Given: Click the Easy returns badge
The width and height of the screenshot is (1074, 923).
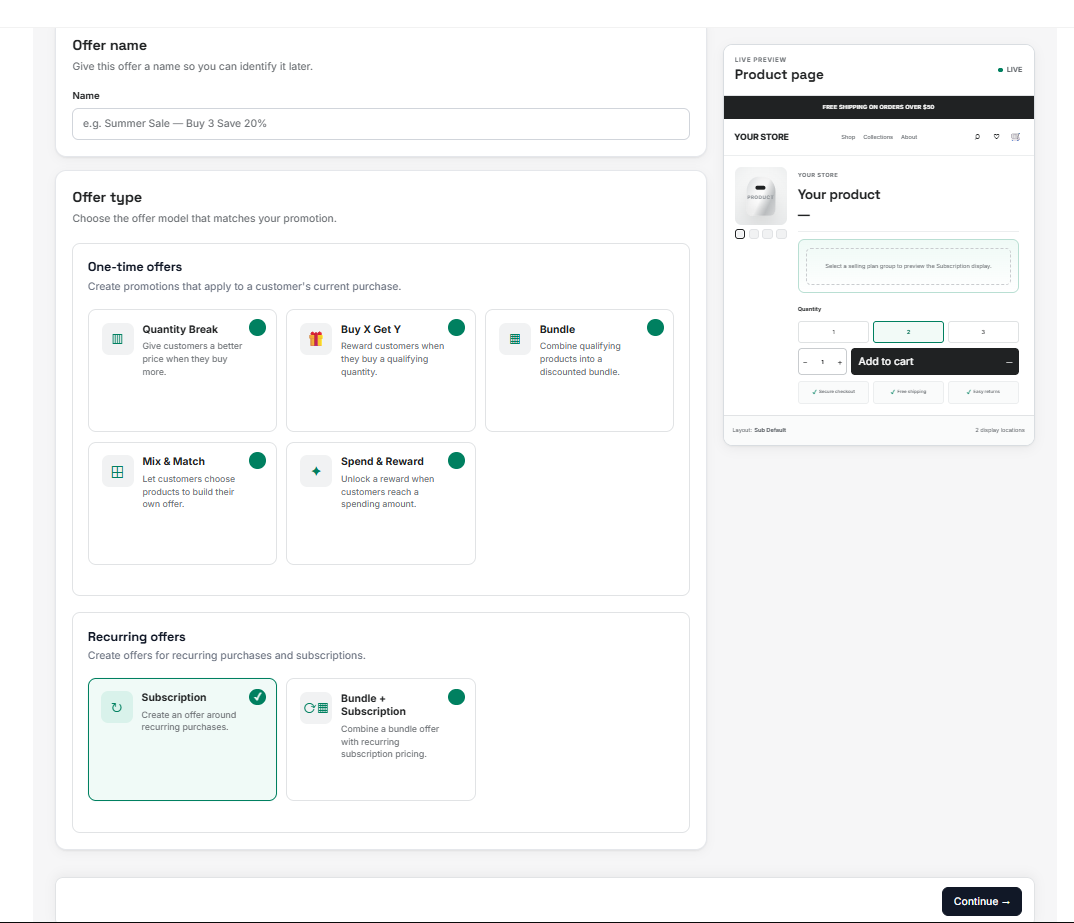Looking at the screenshot, I should [x=983, y=392].
